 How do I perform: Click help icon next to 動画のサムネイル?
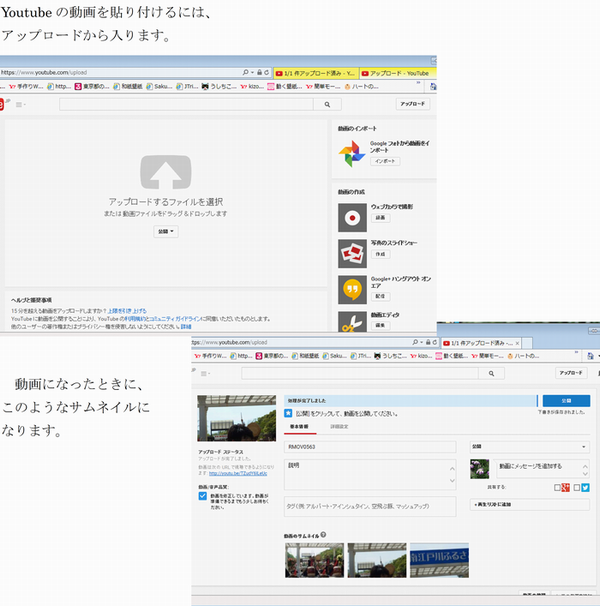pos(323,535)
